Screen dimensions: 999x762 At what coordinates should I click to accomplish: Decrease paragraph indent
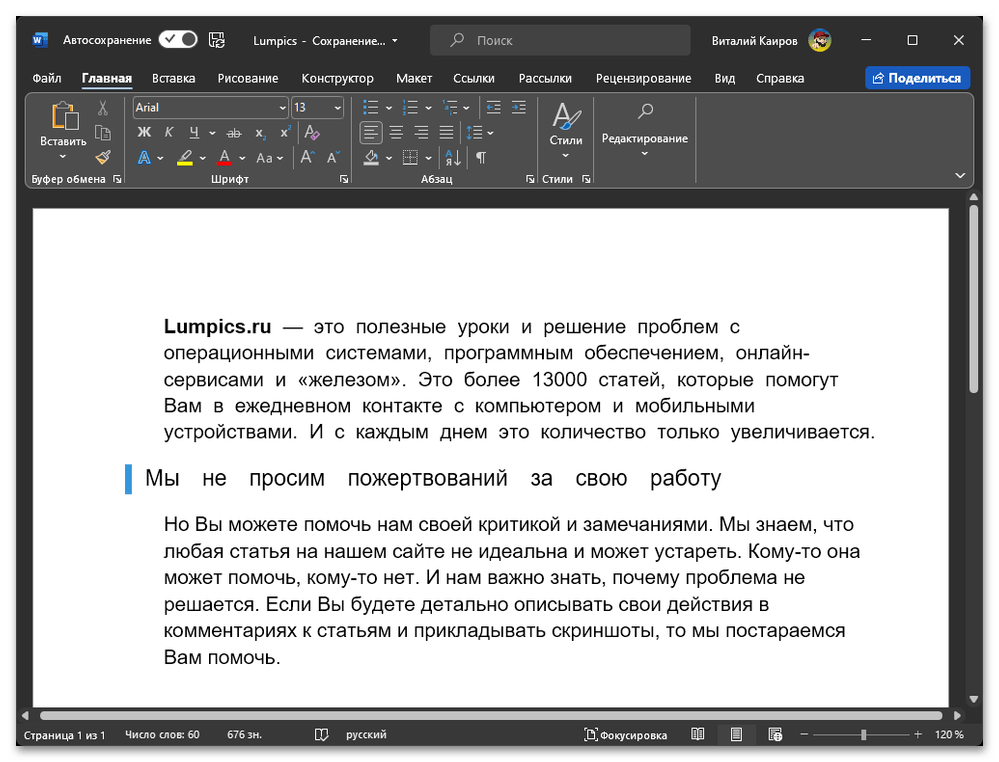[x=494, y=108]
